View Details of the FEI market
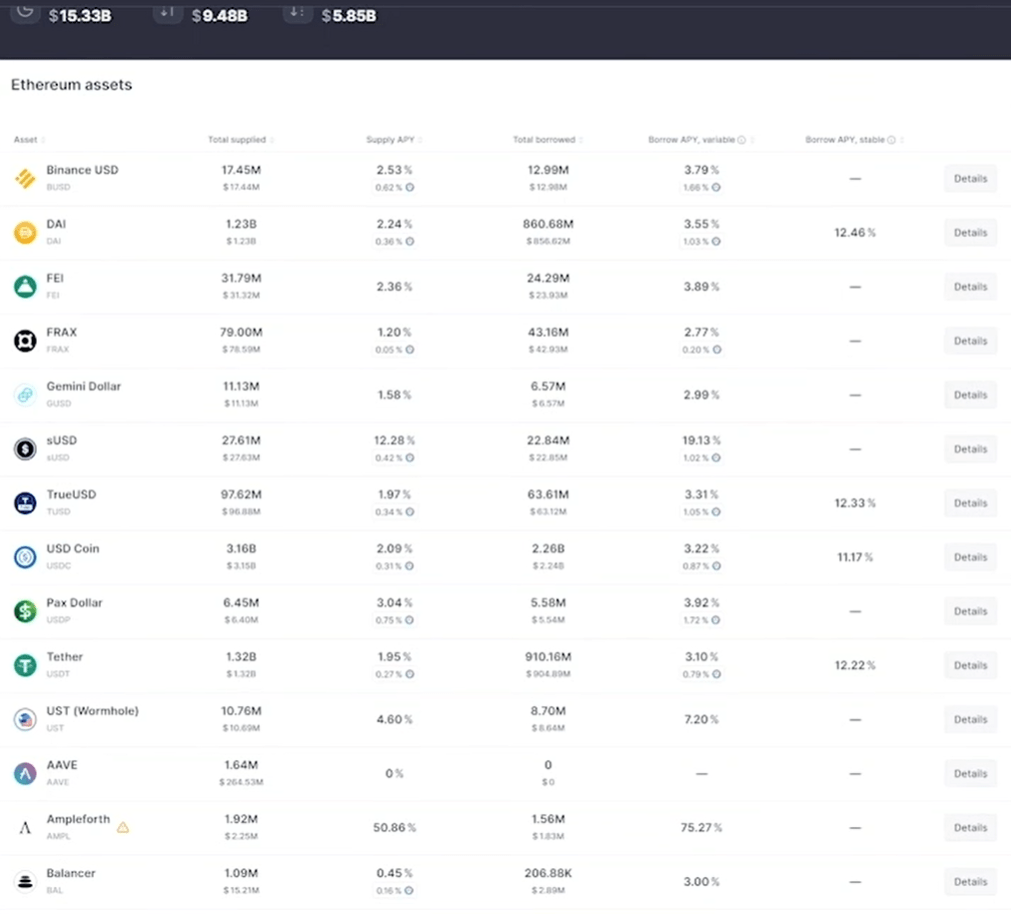 point(970,287)
